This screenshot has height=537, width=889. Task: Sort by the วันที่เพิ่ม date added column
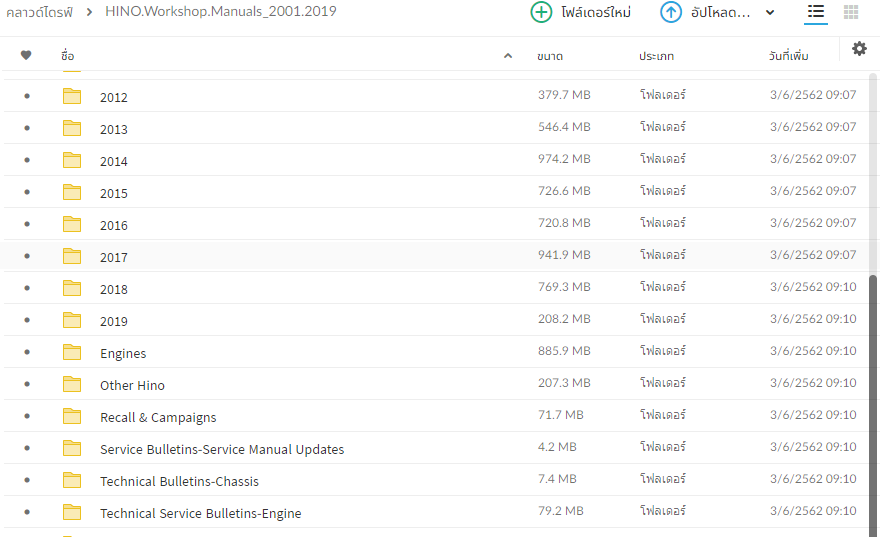(x=789, y=56)
